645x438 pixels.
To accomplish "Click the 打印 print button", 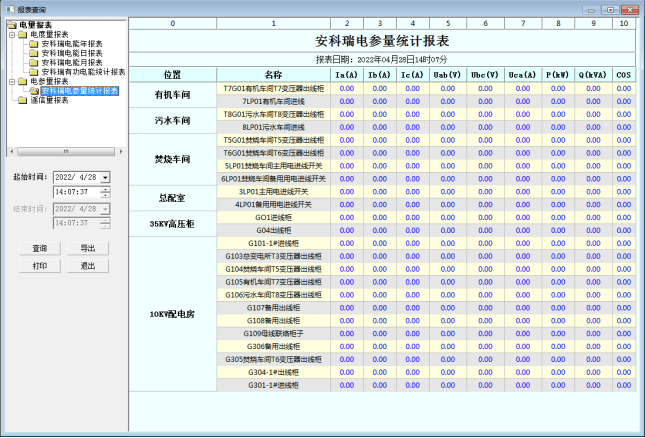I will [40, 266].
